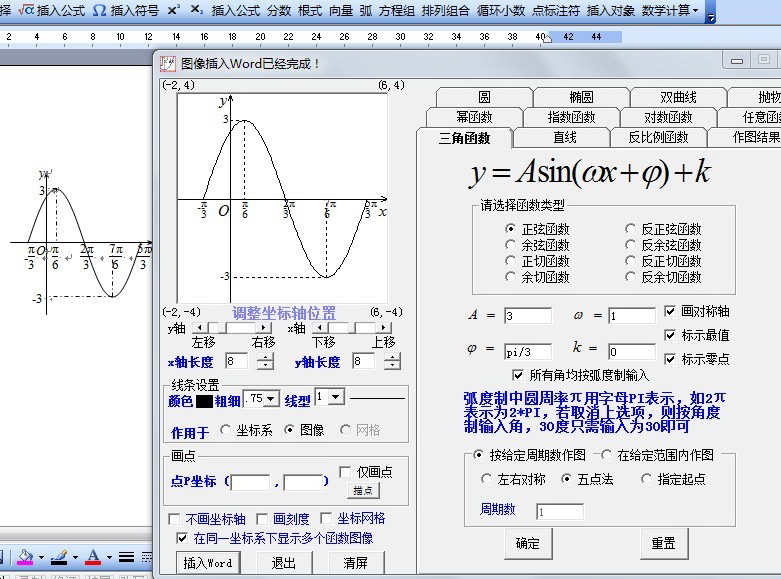Click the superscript x² icon
The width and height of the screenshot is (781, 579).
click(174, 10)
